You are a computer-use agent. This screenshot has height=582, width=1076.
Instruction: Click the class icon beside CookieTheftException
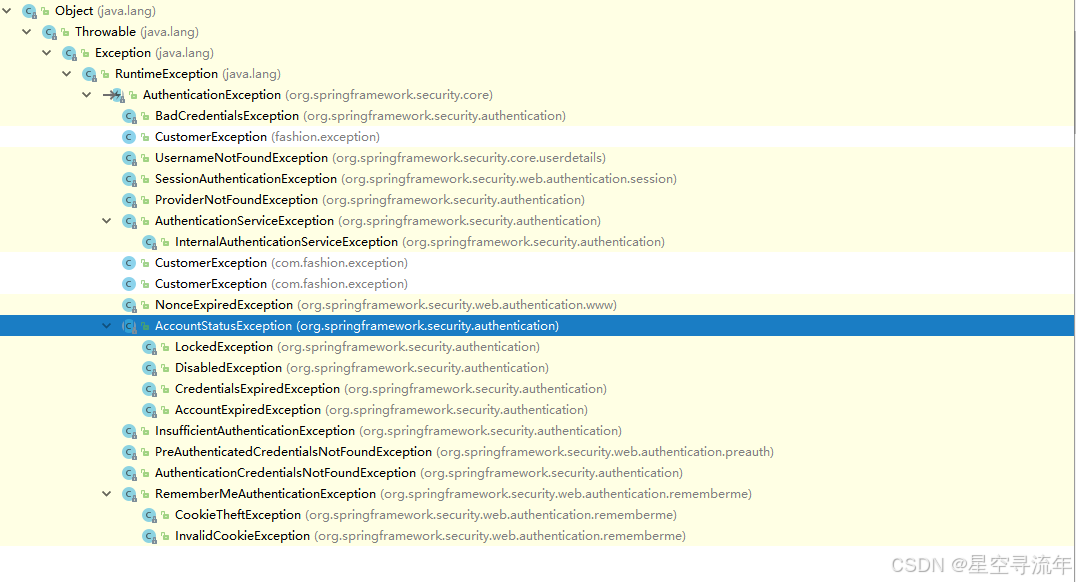tap(149, 515)
